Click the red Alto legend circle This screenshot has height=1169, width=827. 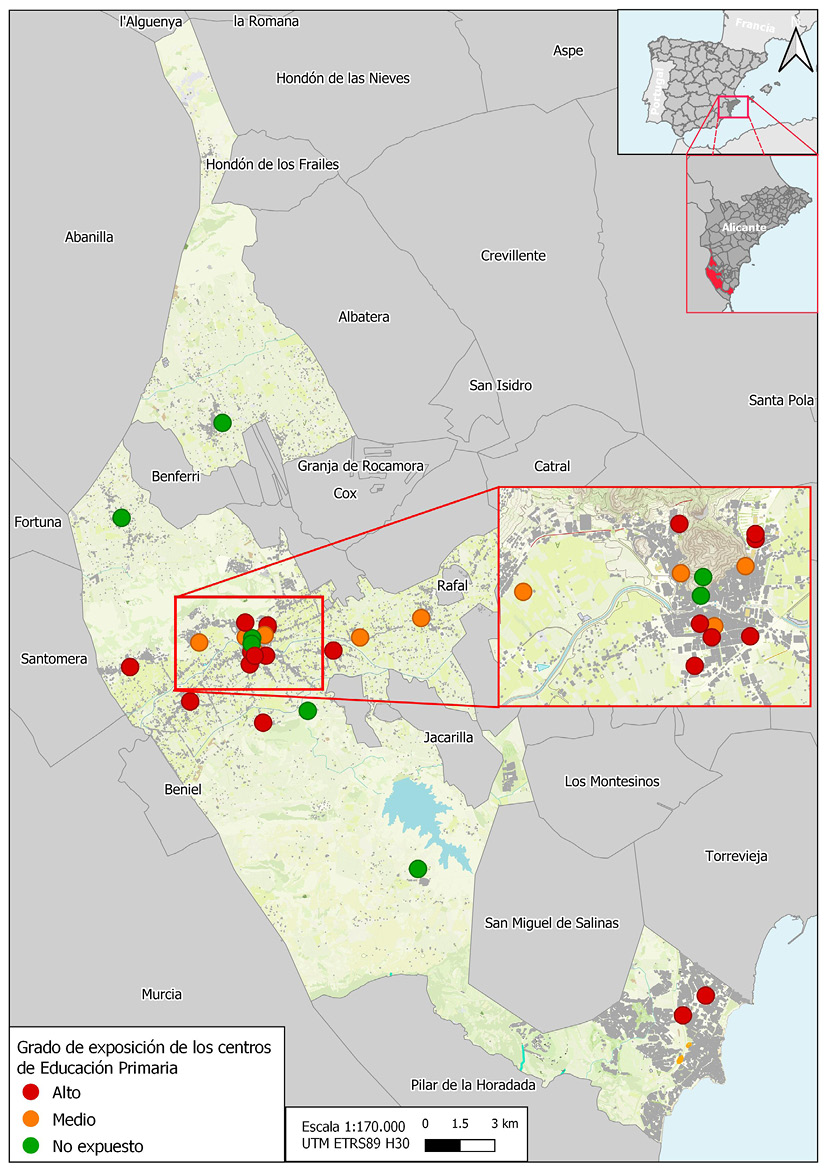point(31,1093)
